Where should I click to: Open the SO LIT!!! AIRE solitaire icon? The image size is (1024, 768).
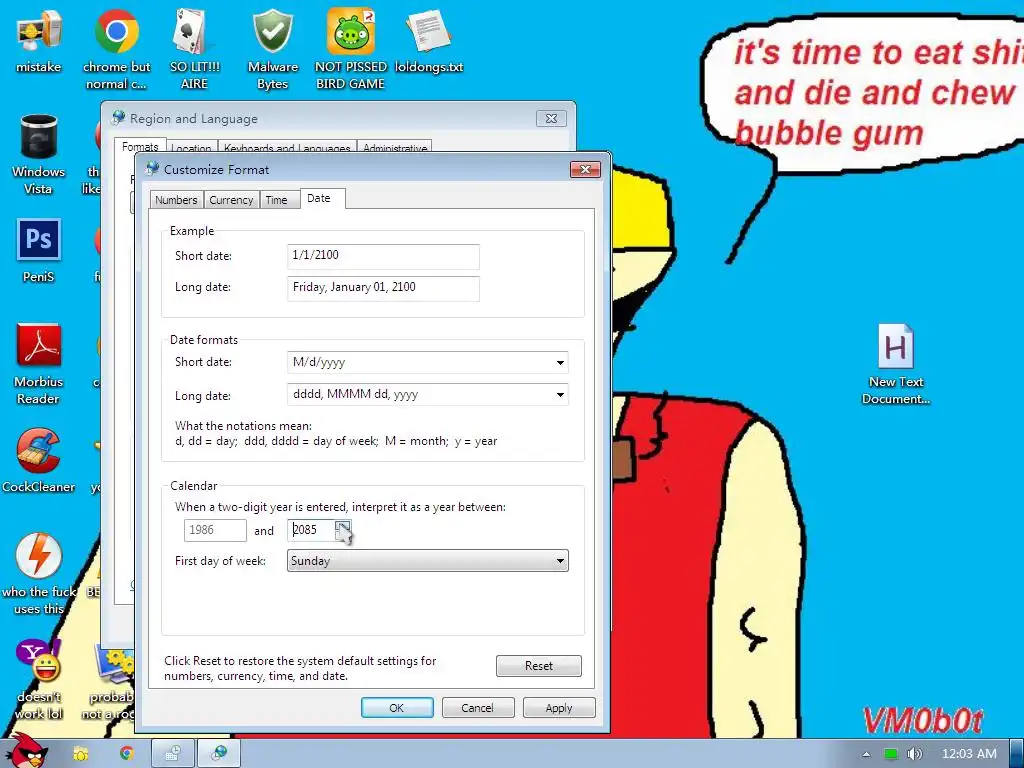pyautogui.click(x=194, y=50)
